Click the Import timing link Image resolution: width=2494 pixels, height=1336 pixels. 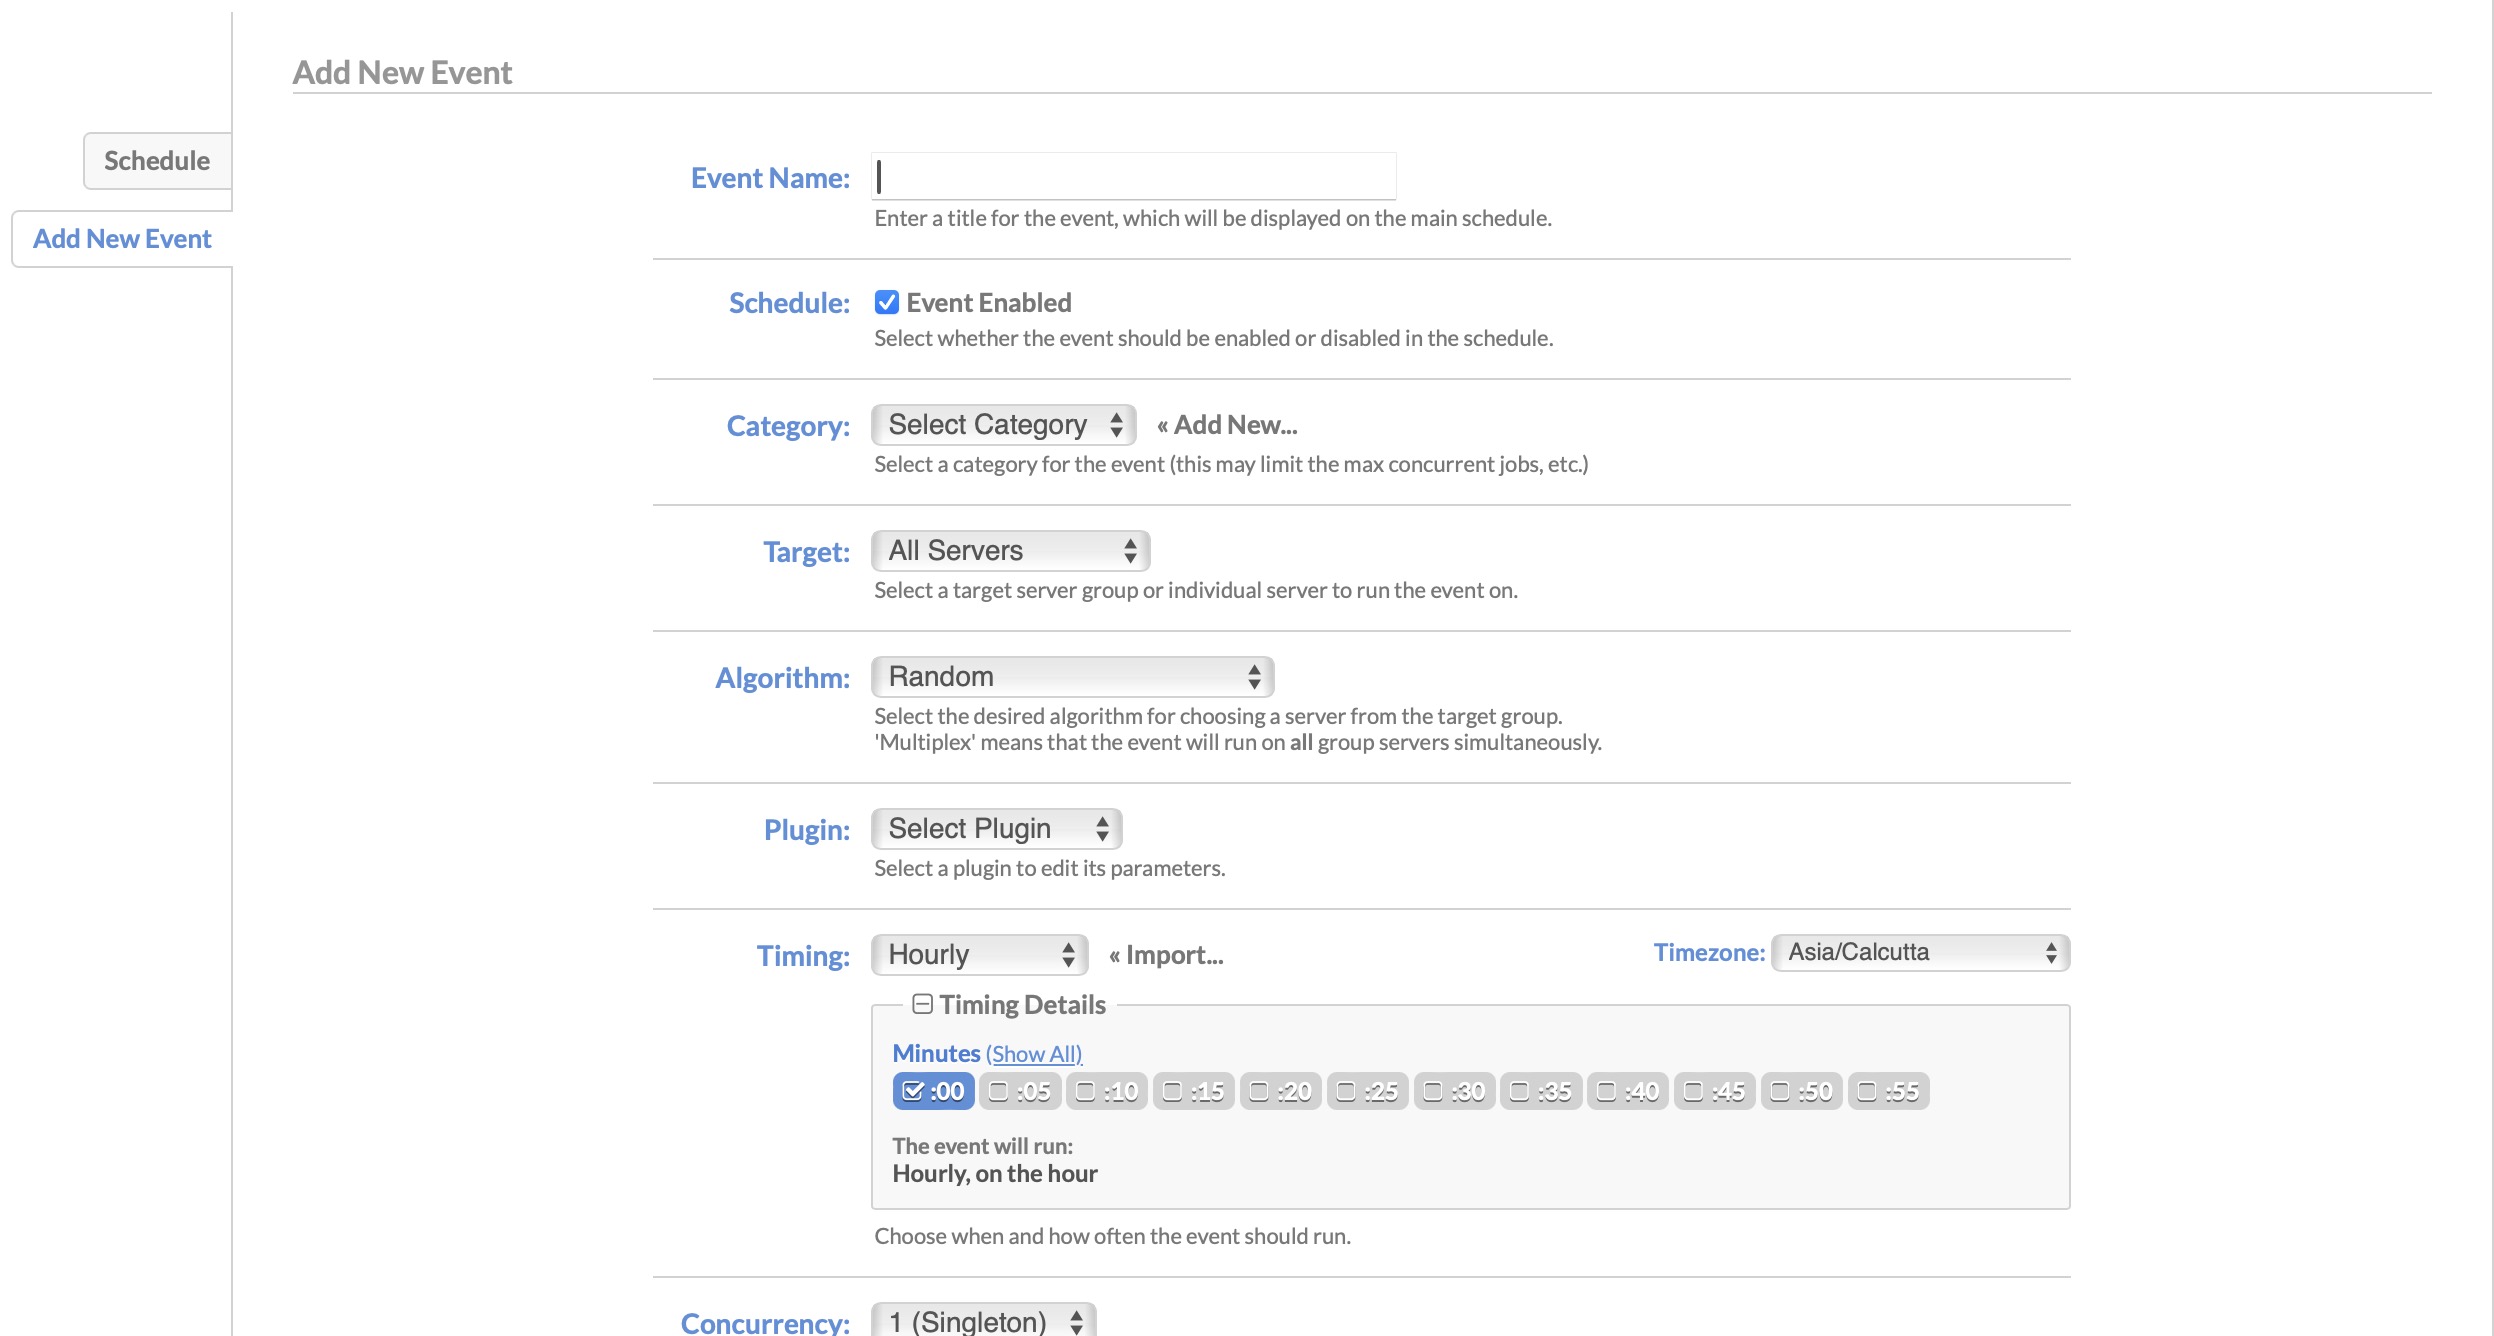coord(1166,955)
